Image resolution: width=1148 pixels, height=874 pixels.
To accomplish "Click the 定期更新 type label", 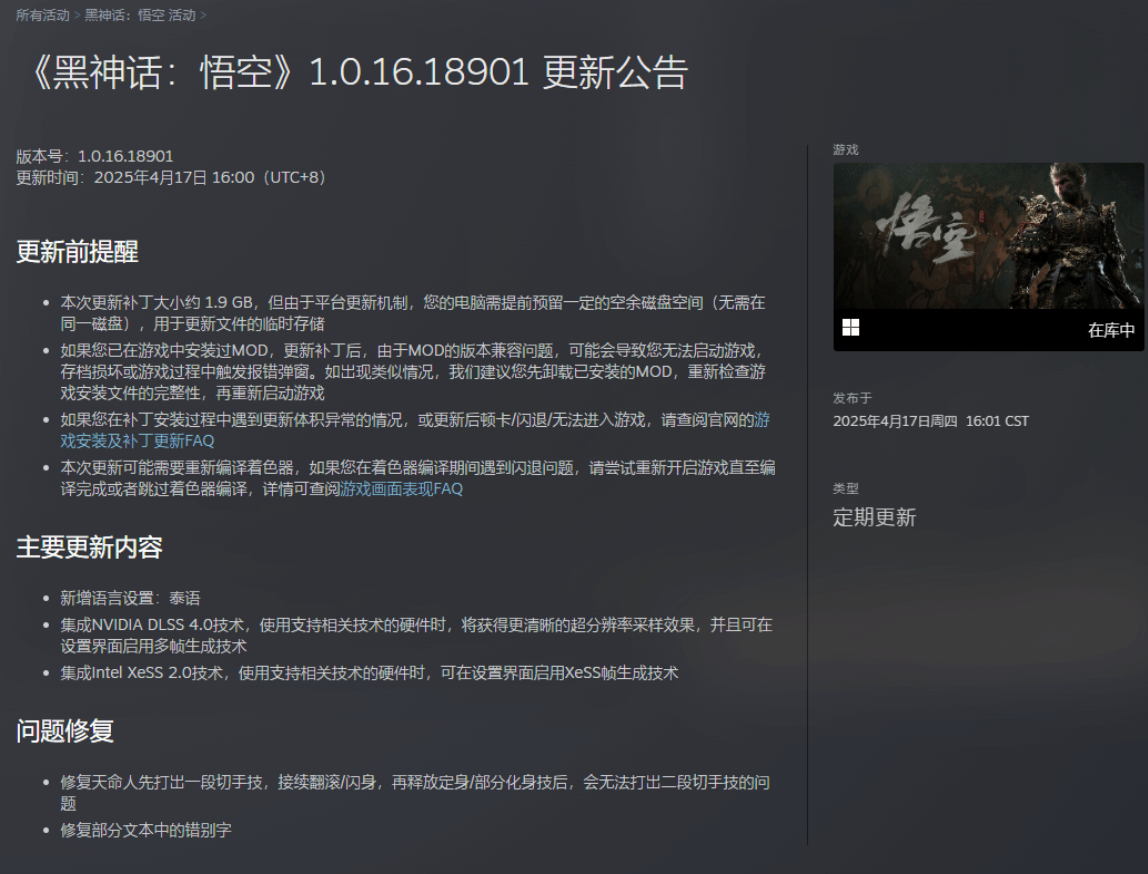I will (874, 518).
